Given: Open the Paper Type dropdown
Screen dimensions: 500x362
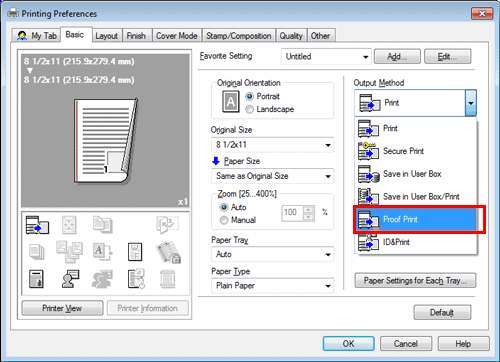Looking at the screenshot, I should [x=272, y=286].
